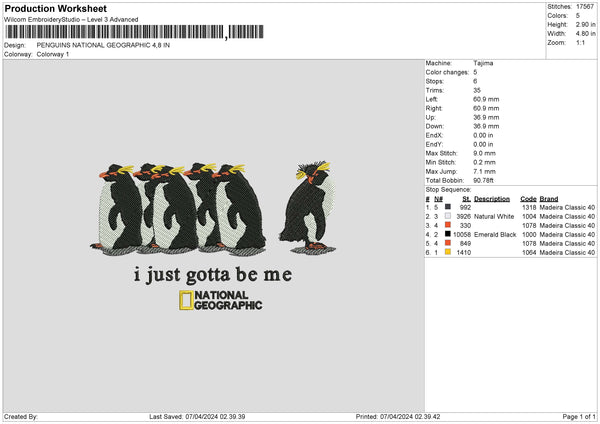Click the group of five penguins
The width and height of the screenshot is (600, 424).
[178, 210]
